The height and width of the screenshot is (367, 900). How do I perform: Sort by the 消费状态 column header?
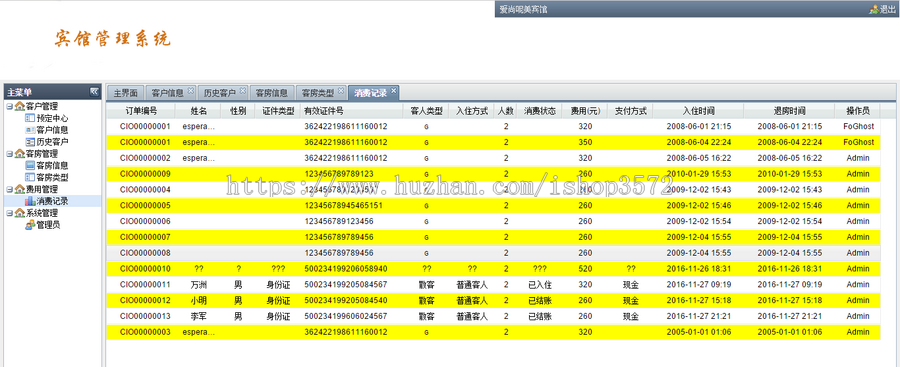click(x=540, y=110)
